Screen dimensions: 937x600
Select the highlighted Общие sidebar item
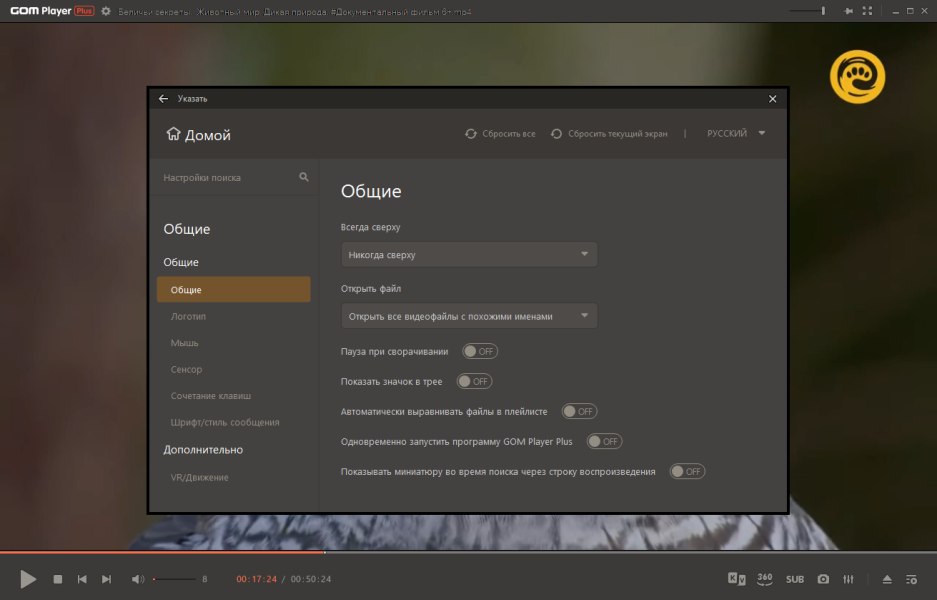(x=234, y=289)
